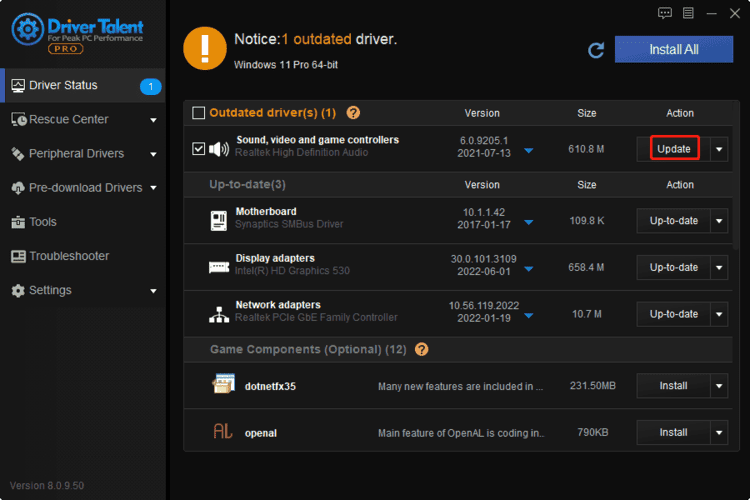Update the Realtek High Definition Audio driver
The width and height of the screenshot is (750, 500).
673,149
